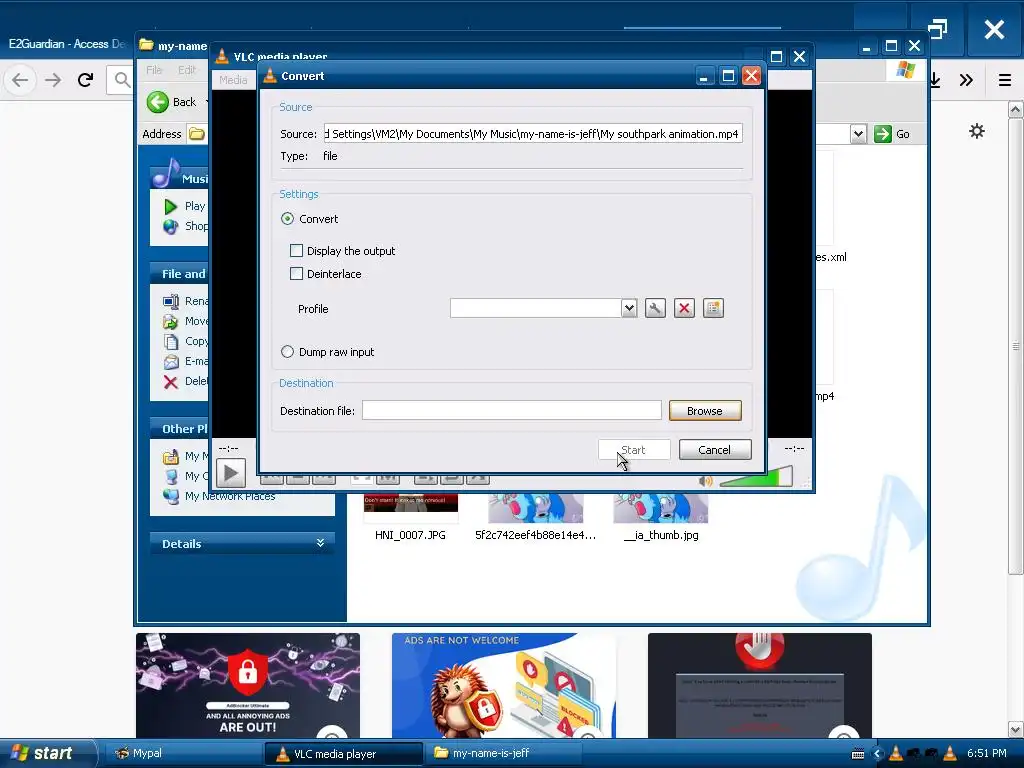The image size is (1024, 768).
Task: Click Play all icon in Music Tasks
Action: pyautogui.click(x=170, y=206)
